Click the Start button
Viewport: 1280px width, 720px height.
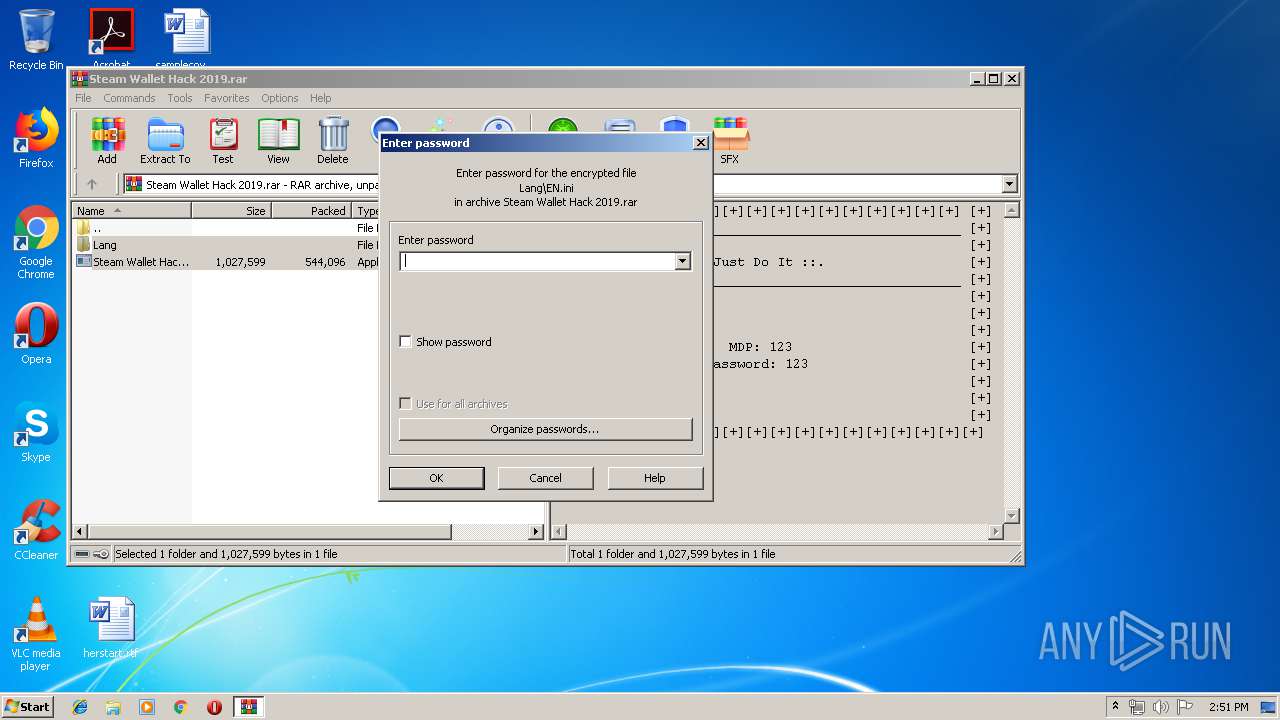point(28,707)
